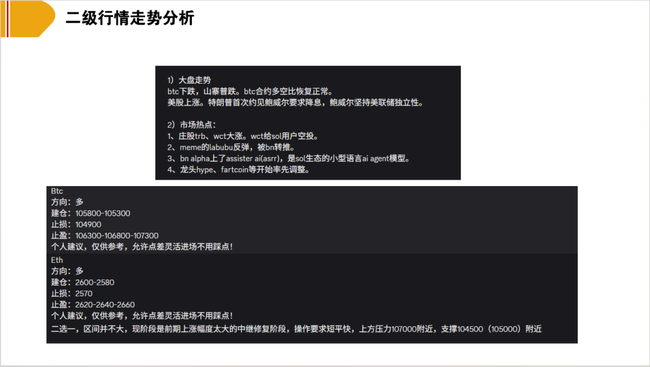Click the slide title 二级行情走势分析
Screen dimensions: 650x367
tap(130, 18)
